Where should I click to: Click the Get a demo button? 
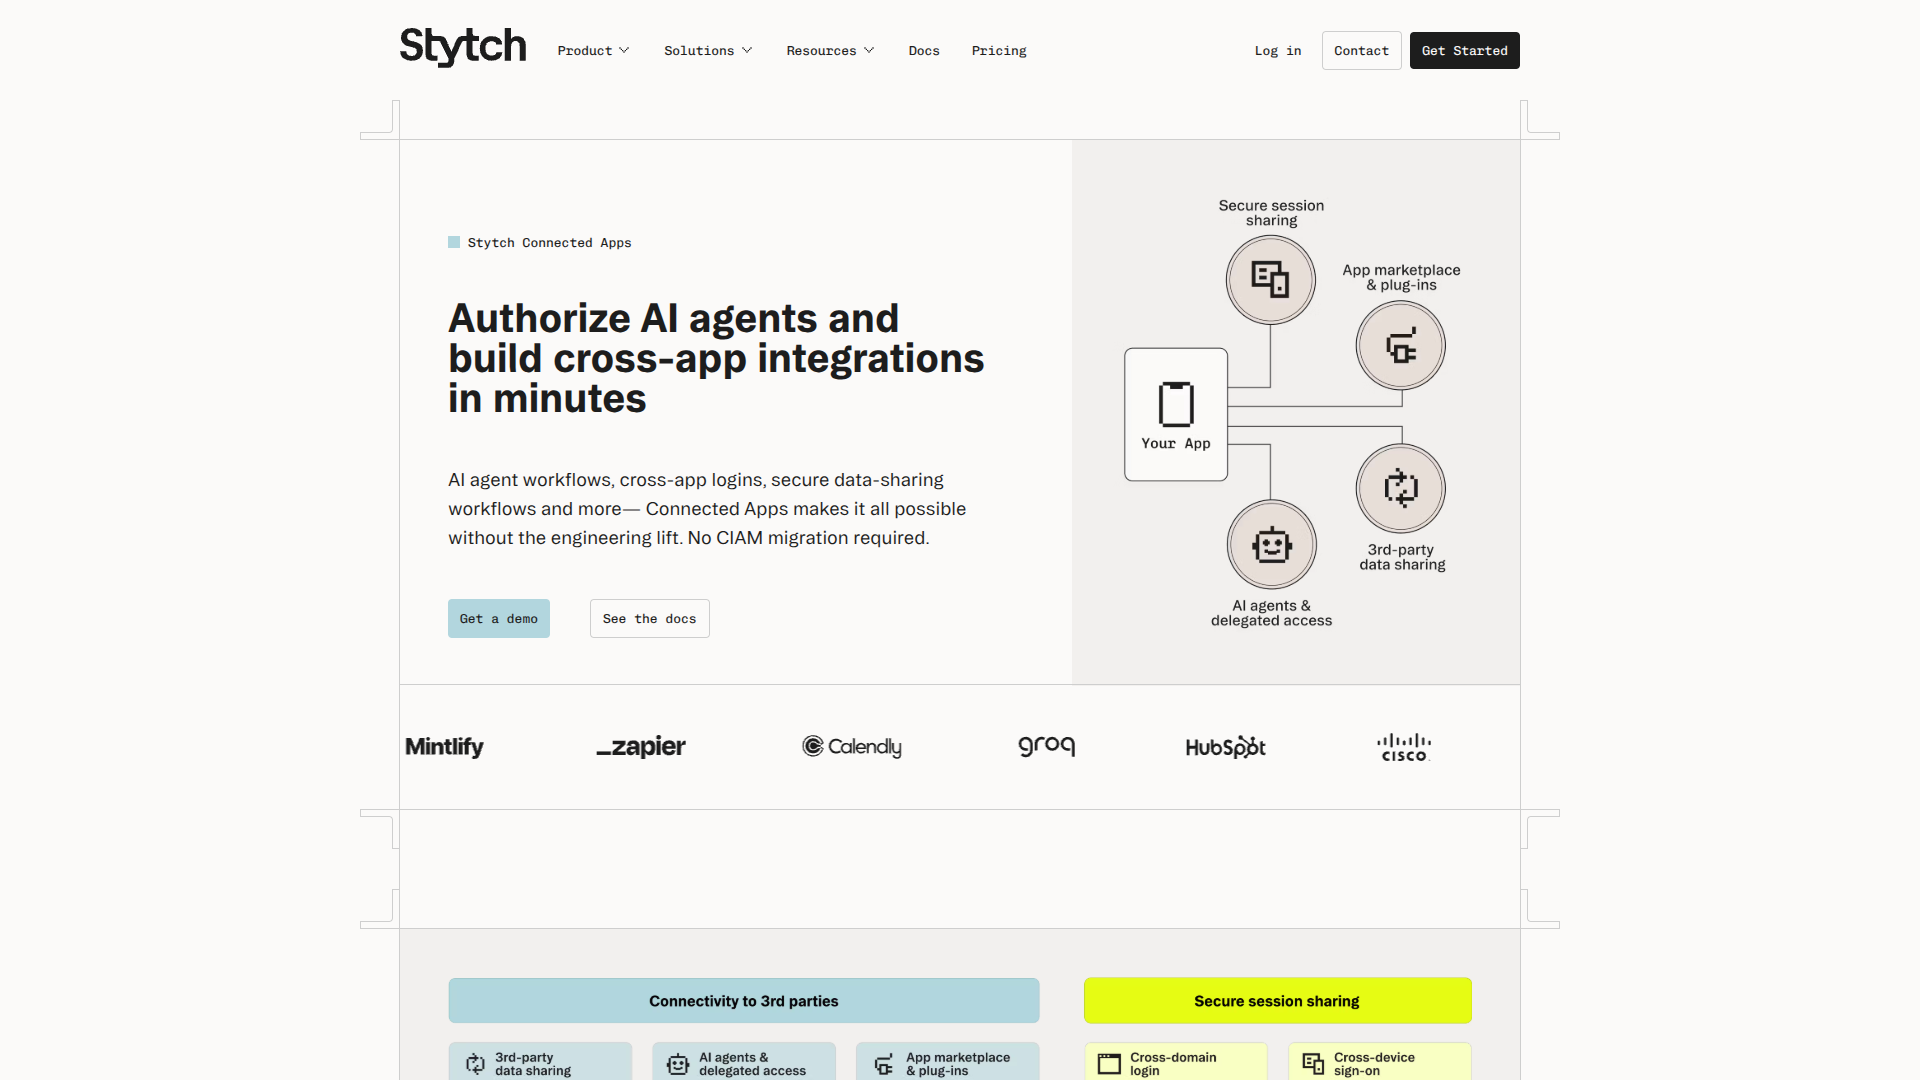point(498,618)
